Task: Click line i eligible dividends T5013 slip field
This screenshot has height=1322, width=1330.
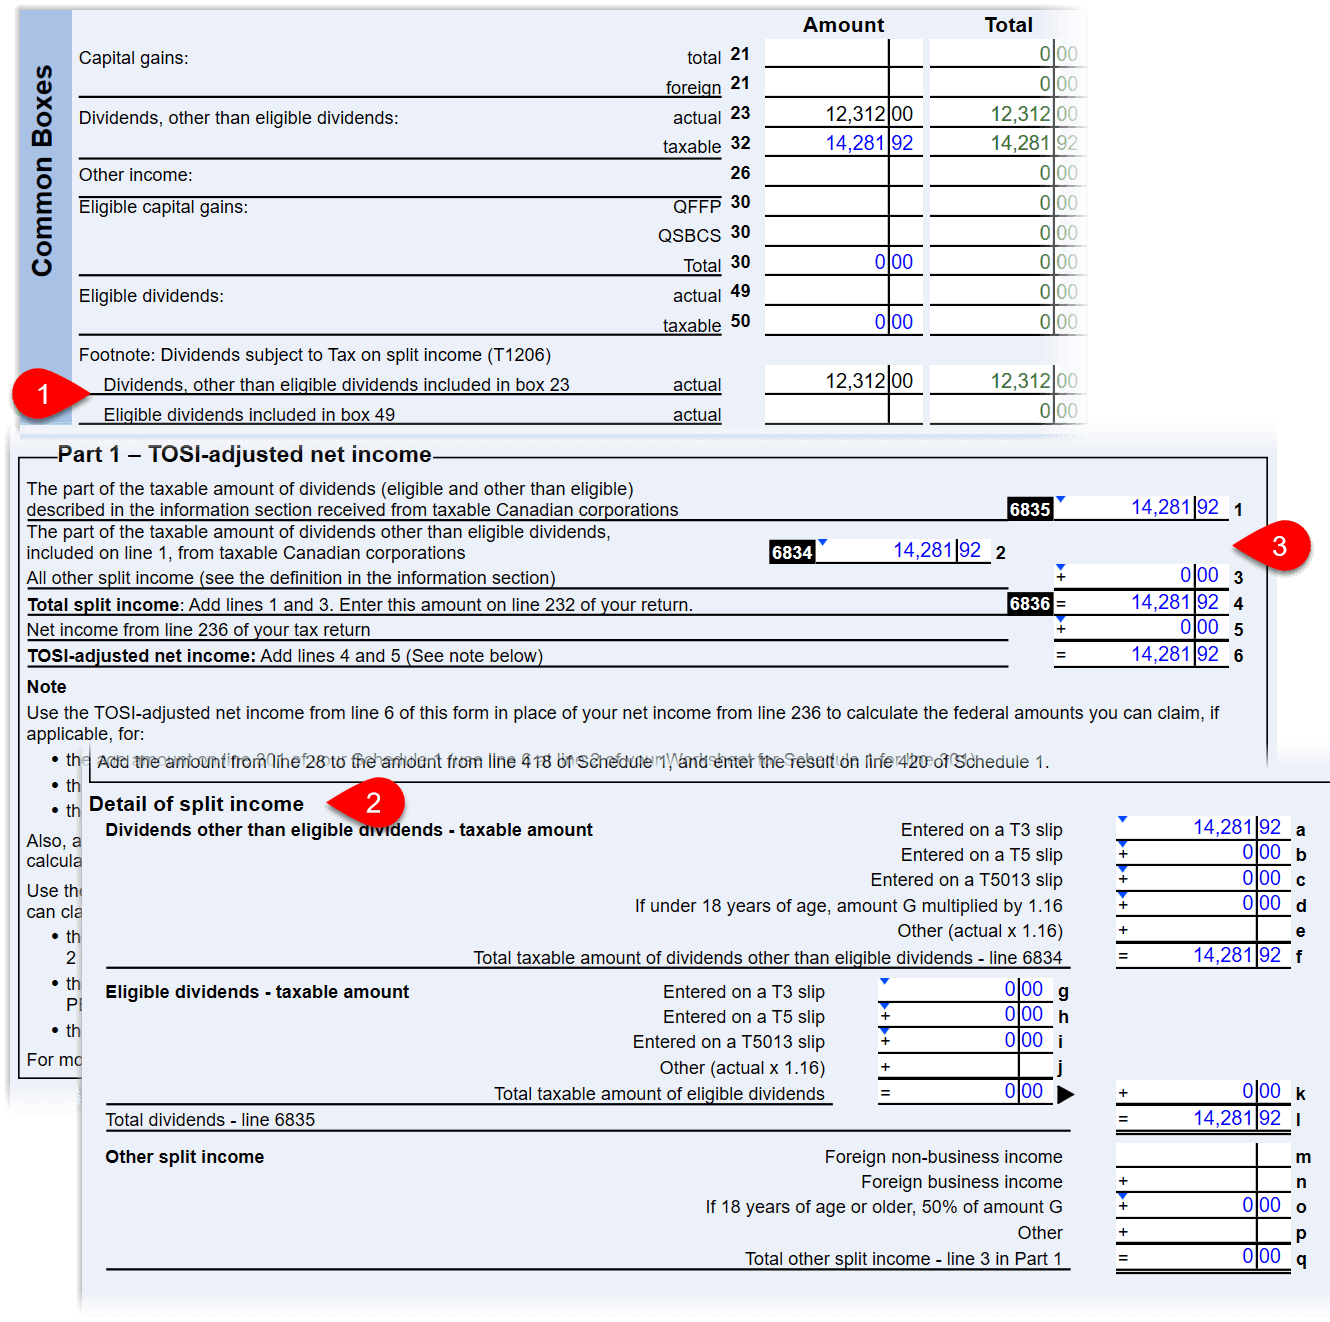Action: (966, 1041)
